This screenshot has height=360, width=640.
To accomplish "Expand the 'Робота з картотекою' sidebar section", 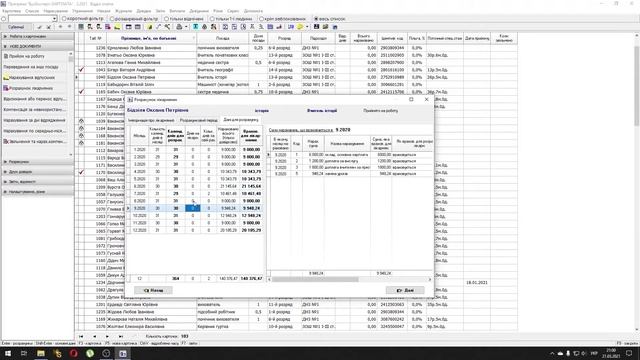I will click(38, 36).
